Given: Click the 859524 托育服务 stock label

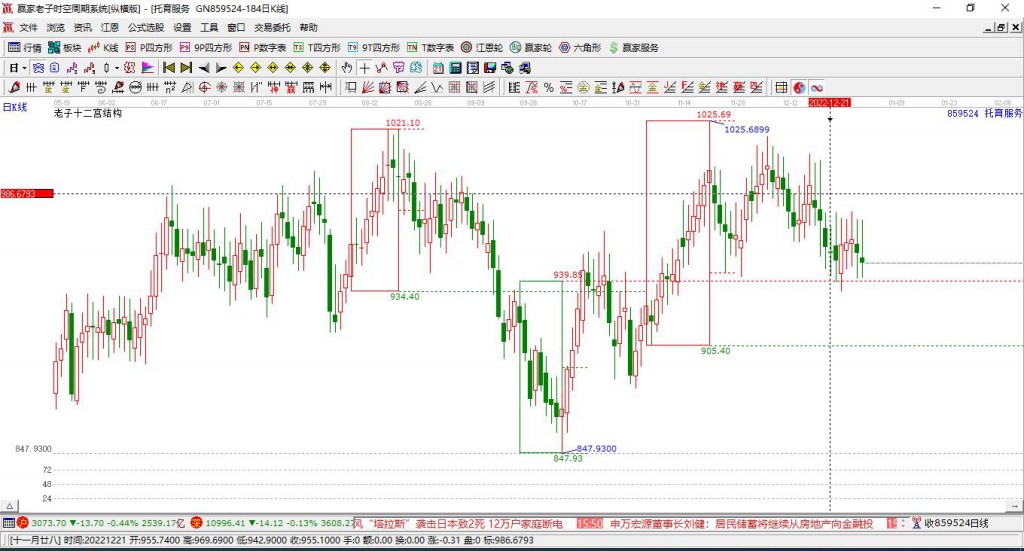Looking at the screenshot, I should [984, 113].
